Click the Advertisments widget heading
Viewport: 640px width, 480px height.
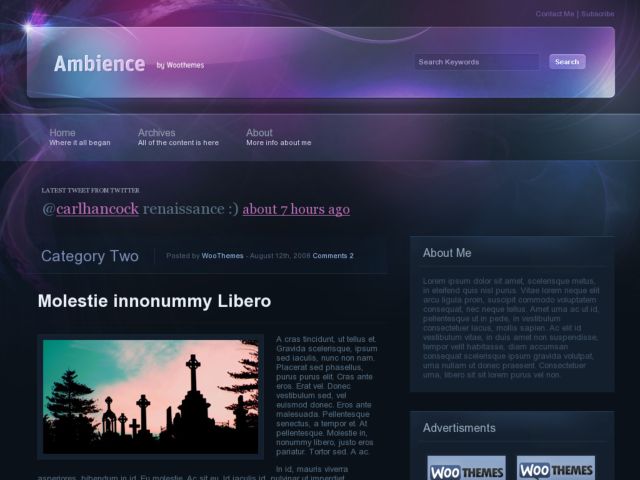coord(459,428)
